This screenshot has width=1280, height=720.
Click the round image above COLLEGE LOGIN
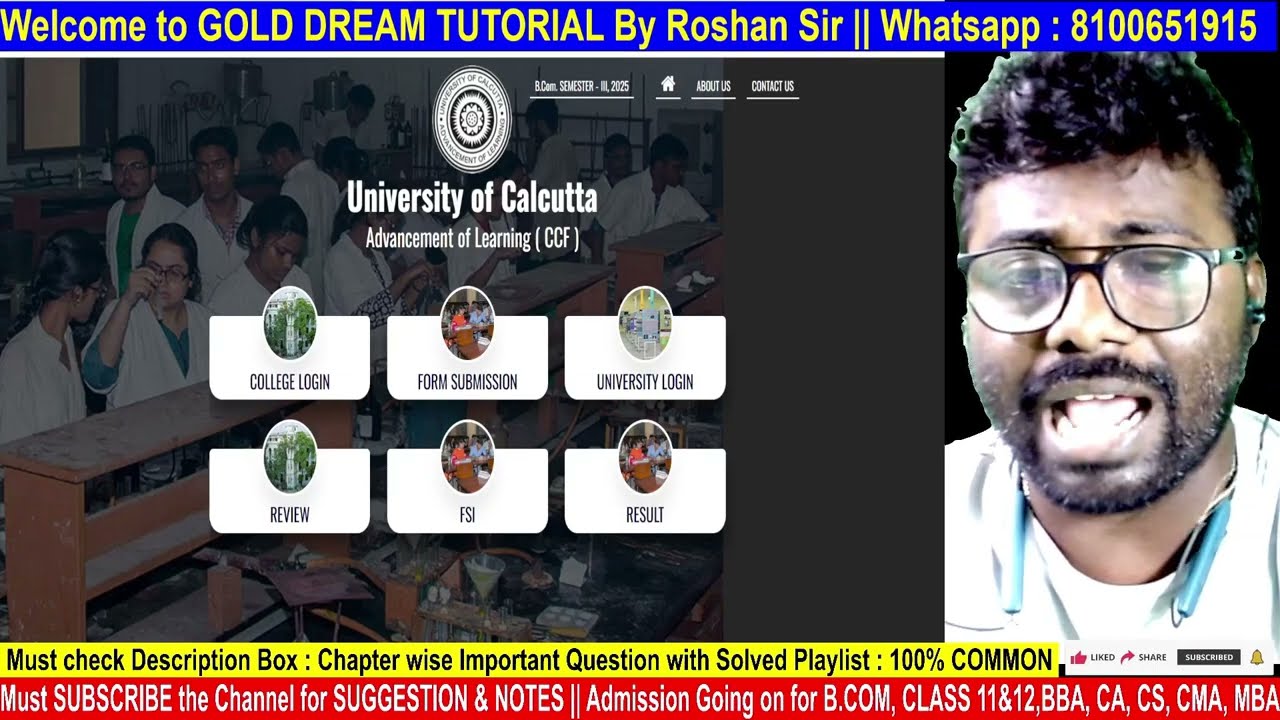coord(290,324)
